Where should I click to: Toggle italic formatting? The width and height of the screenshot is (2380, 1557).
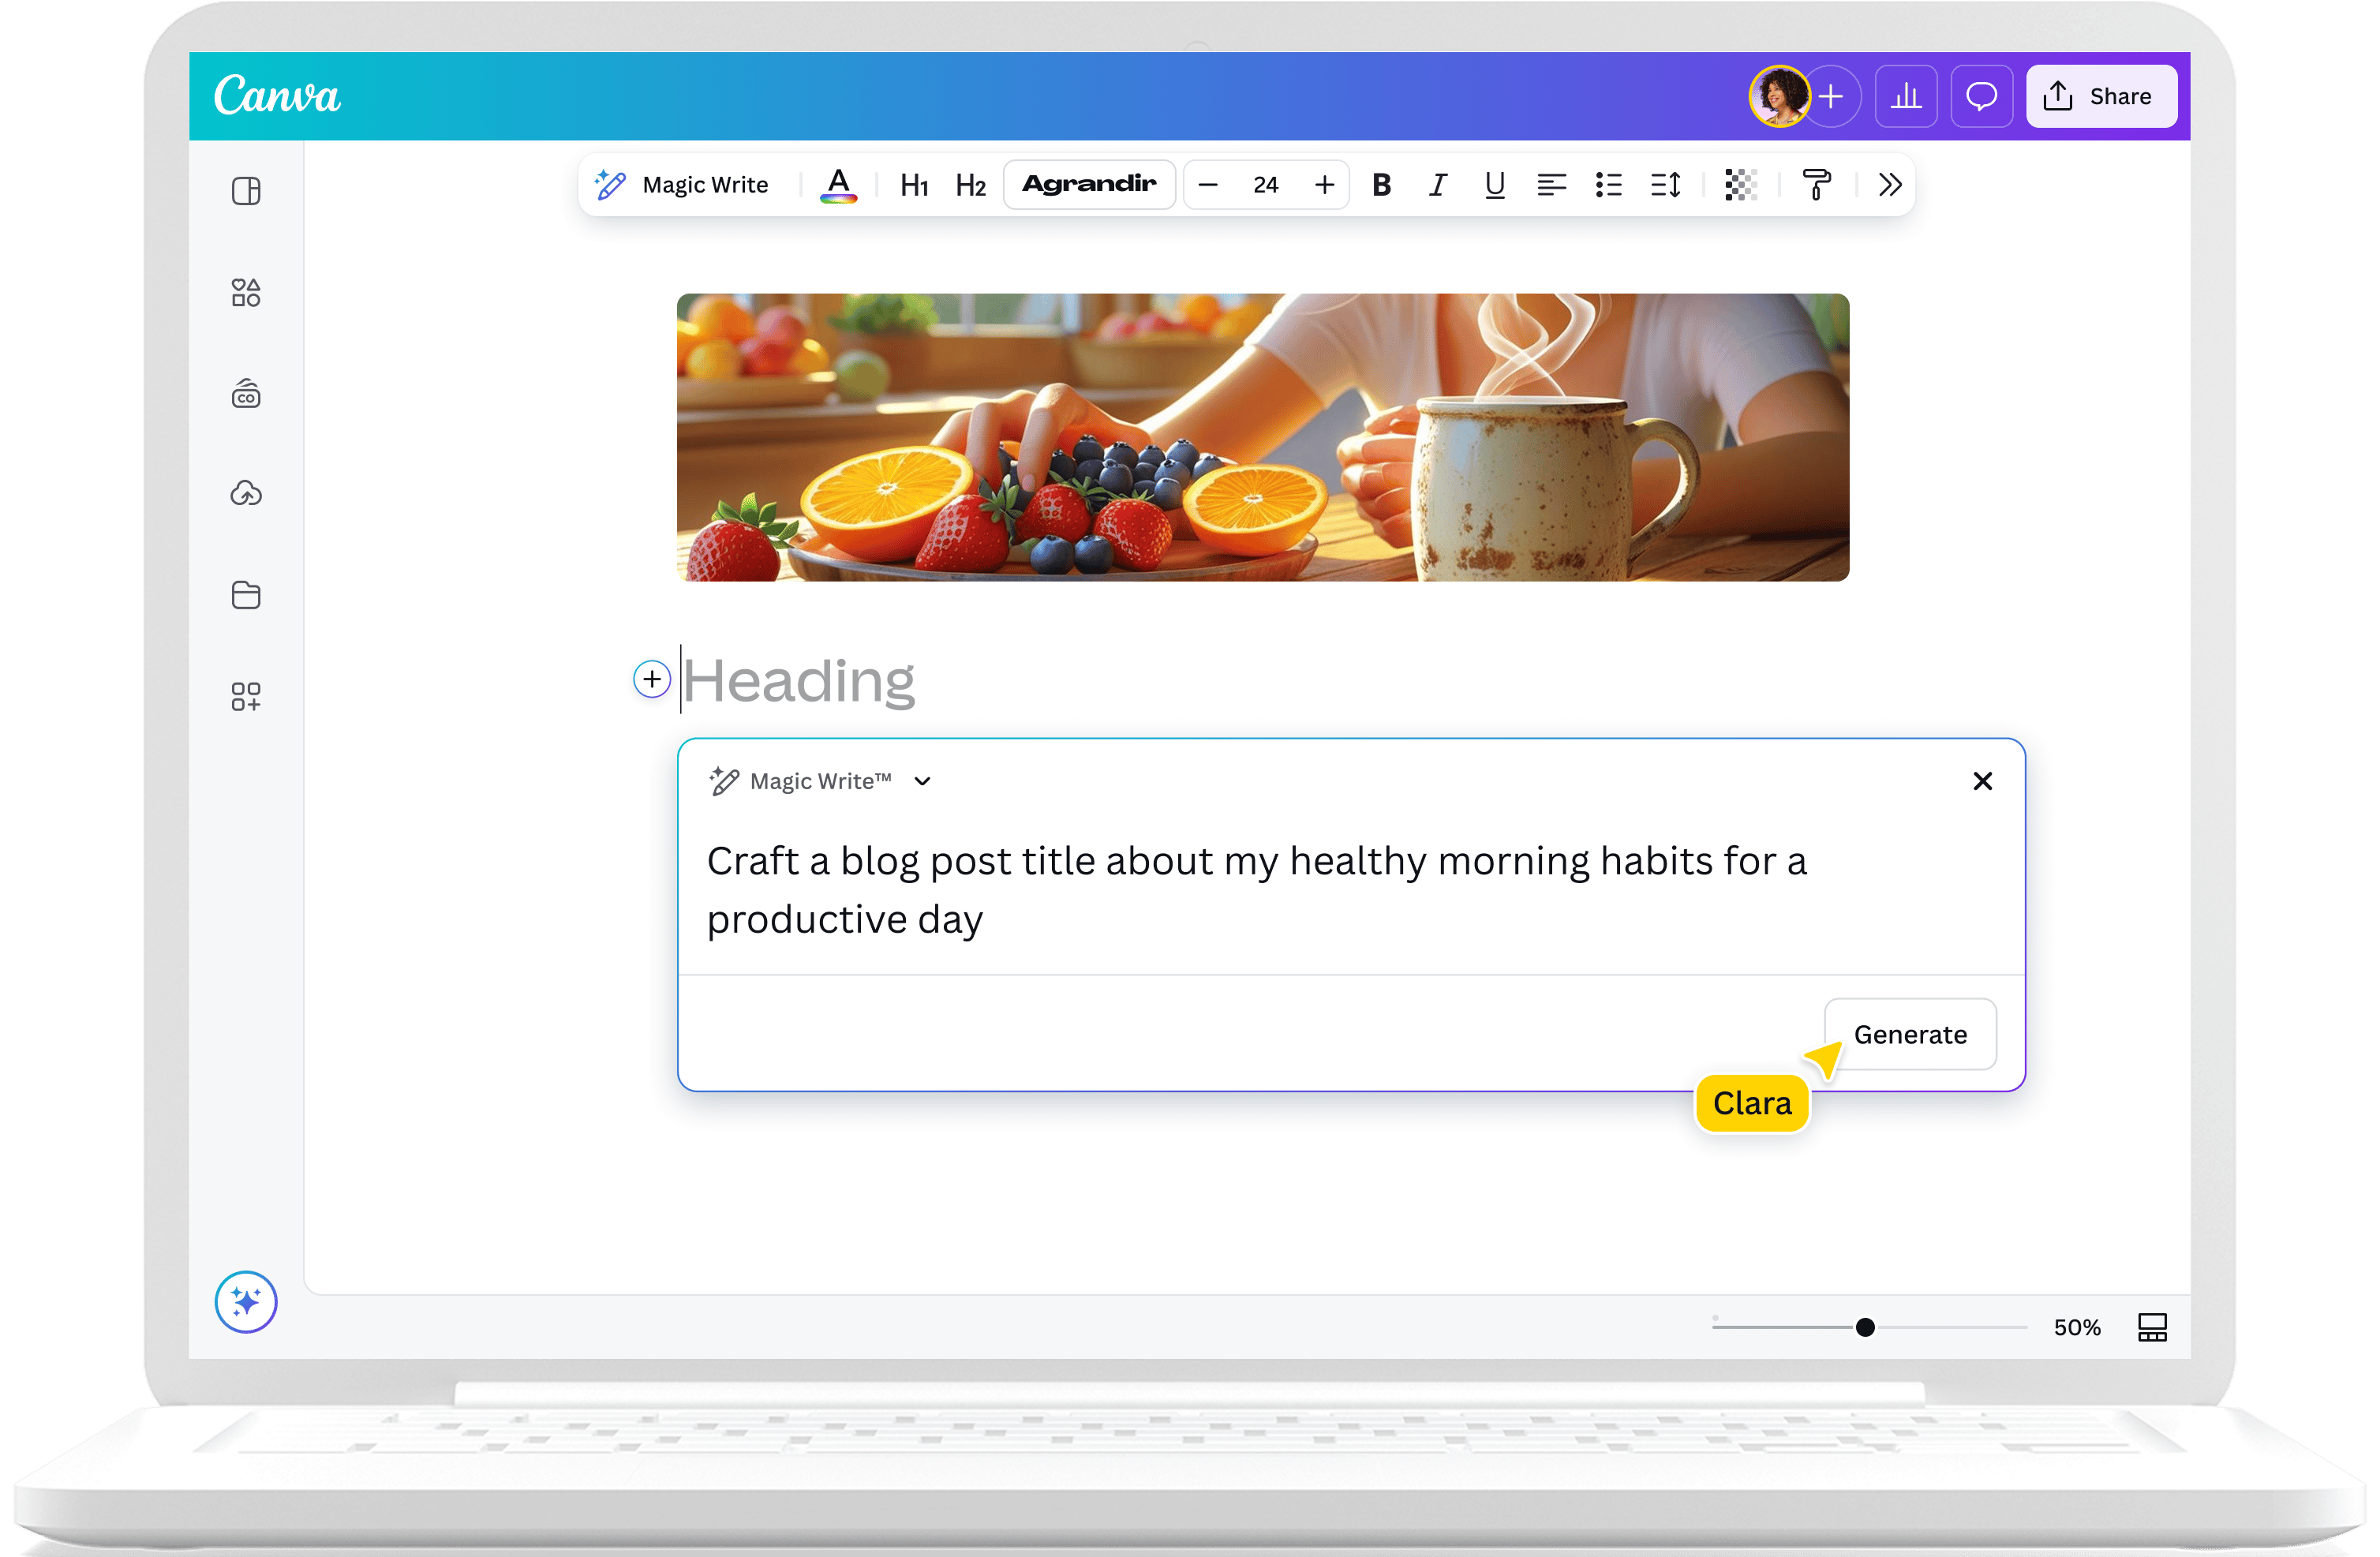point(1438,184)
